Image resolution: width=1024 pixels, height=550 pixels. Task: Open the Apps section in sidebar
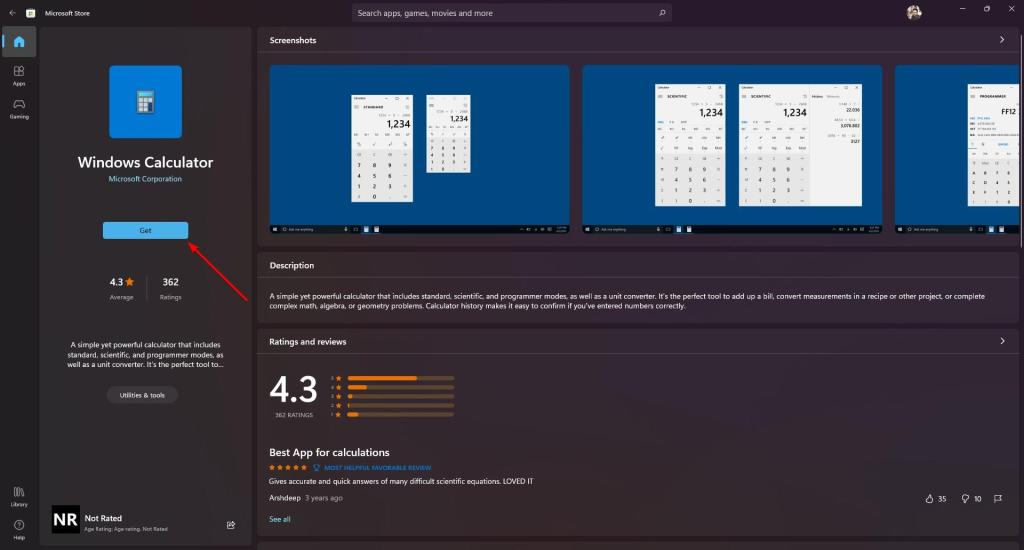[x=19, y=76]
